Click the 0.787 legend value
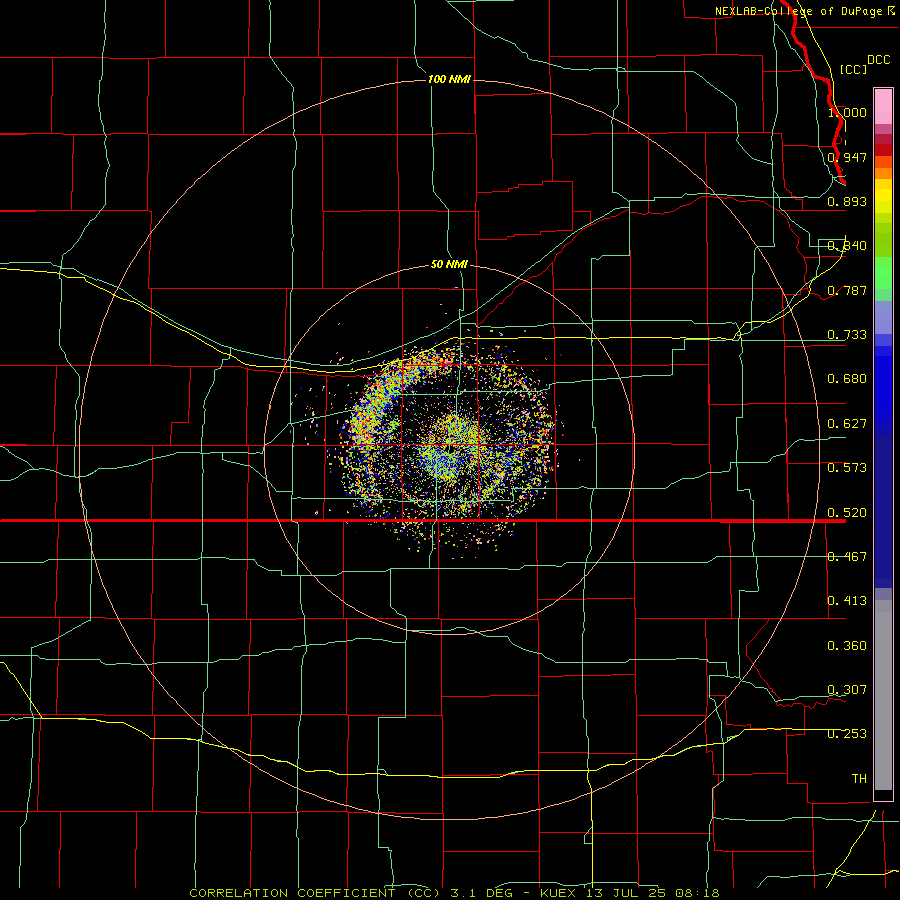The width and height of the screenshot is (900, 900). [847, 290]
